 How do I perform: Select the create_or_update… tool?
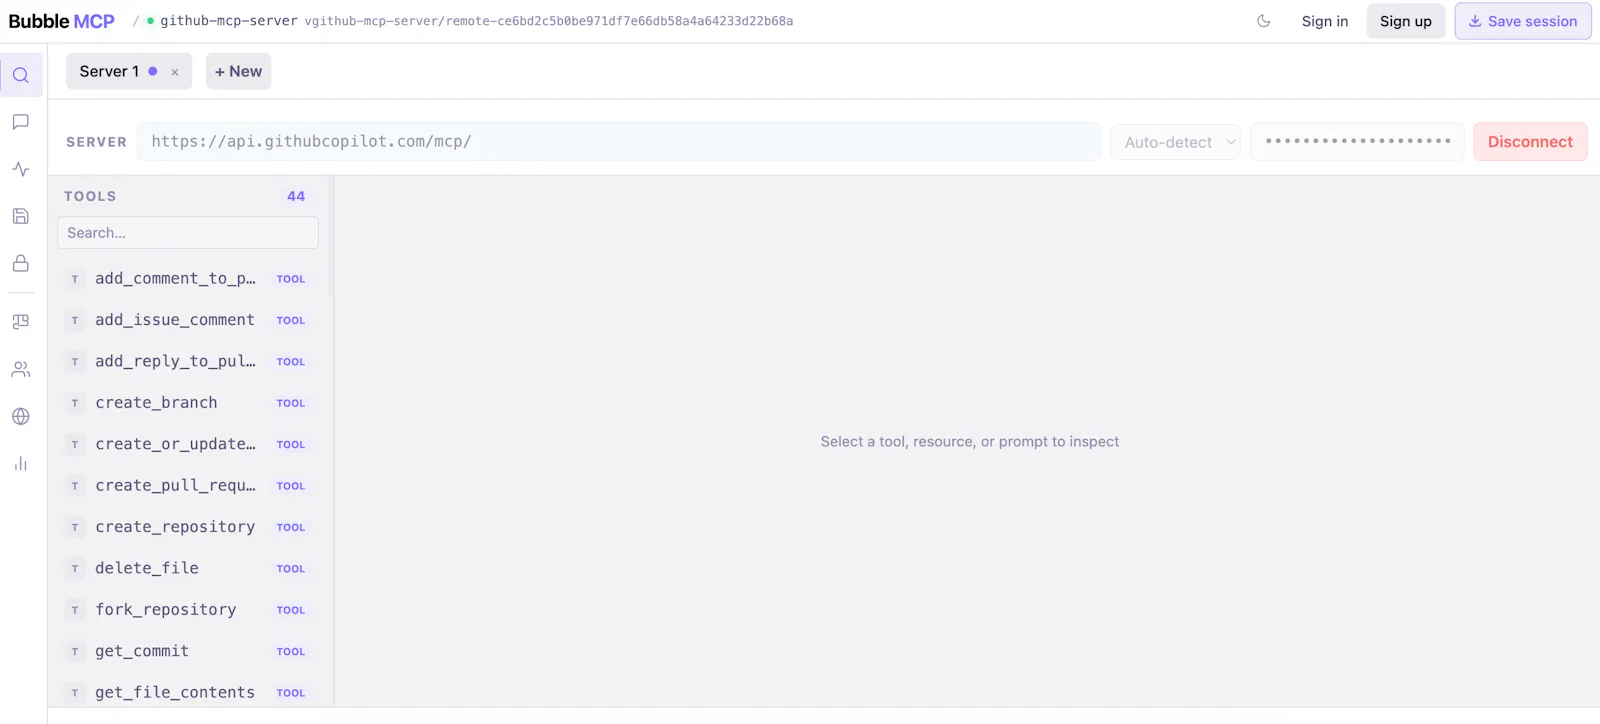[x=189, y=444]
